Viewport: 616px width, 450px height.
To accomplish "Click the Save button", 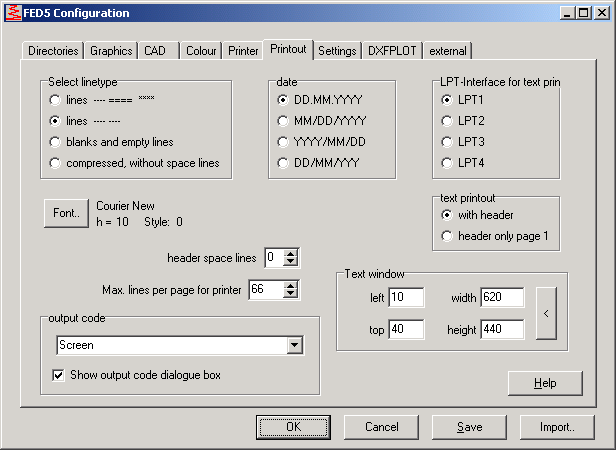I will click(469, 427).
